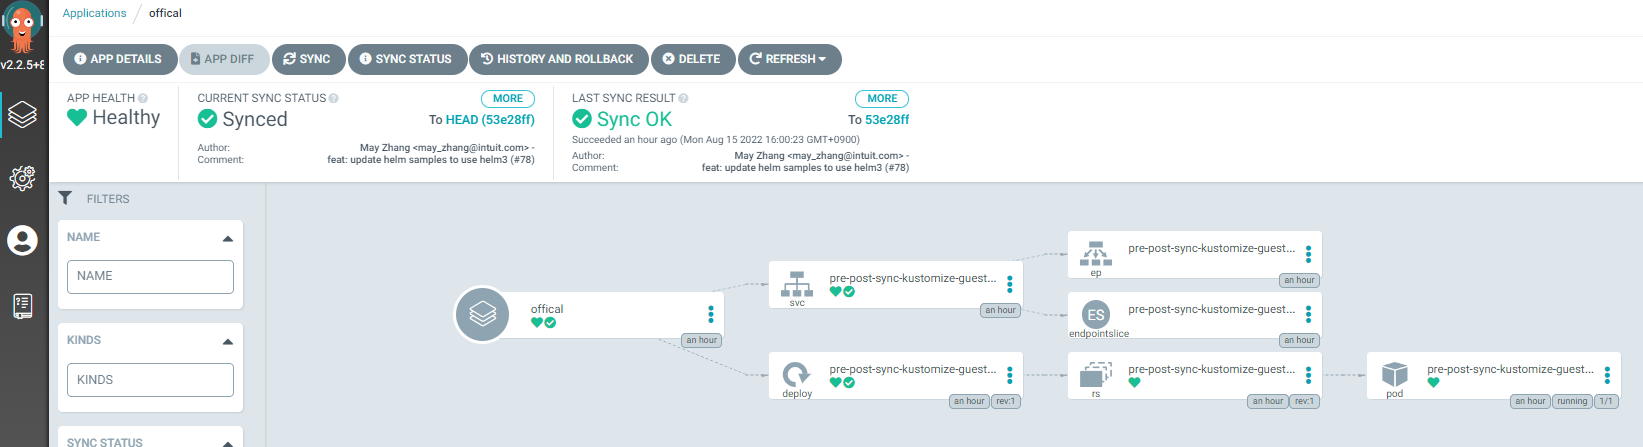The width and height of the screenshot is (1643, 447).
Task: Open HISTORY AND ROLLBACK
Action: [558, 59]
